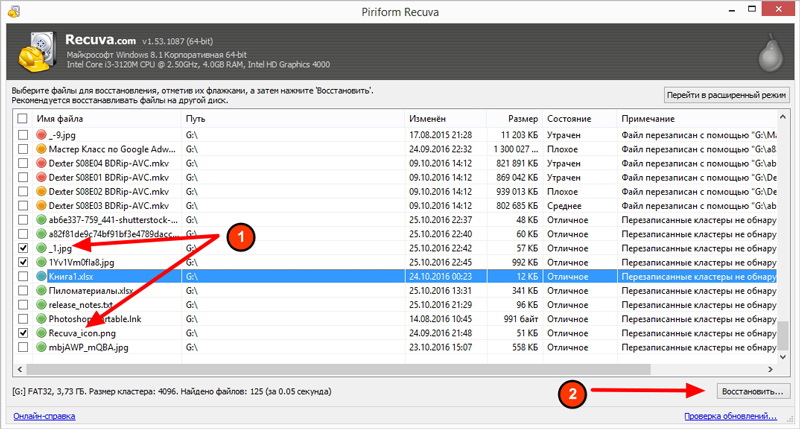Select the Photoshop Portable.lnk row
The width and height of the screenshot is (800, 429).
point(395,319)
